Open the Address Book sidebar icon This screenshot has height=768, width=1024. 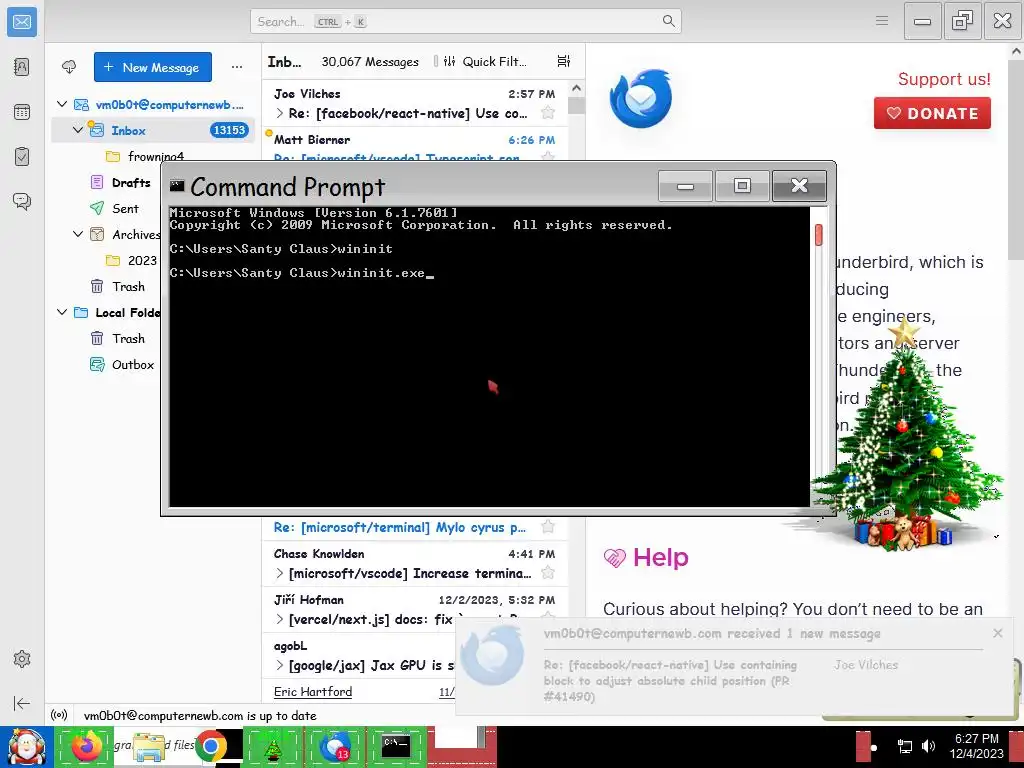(22, 67)
